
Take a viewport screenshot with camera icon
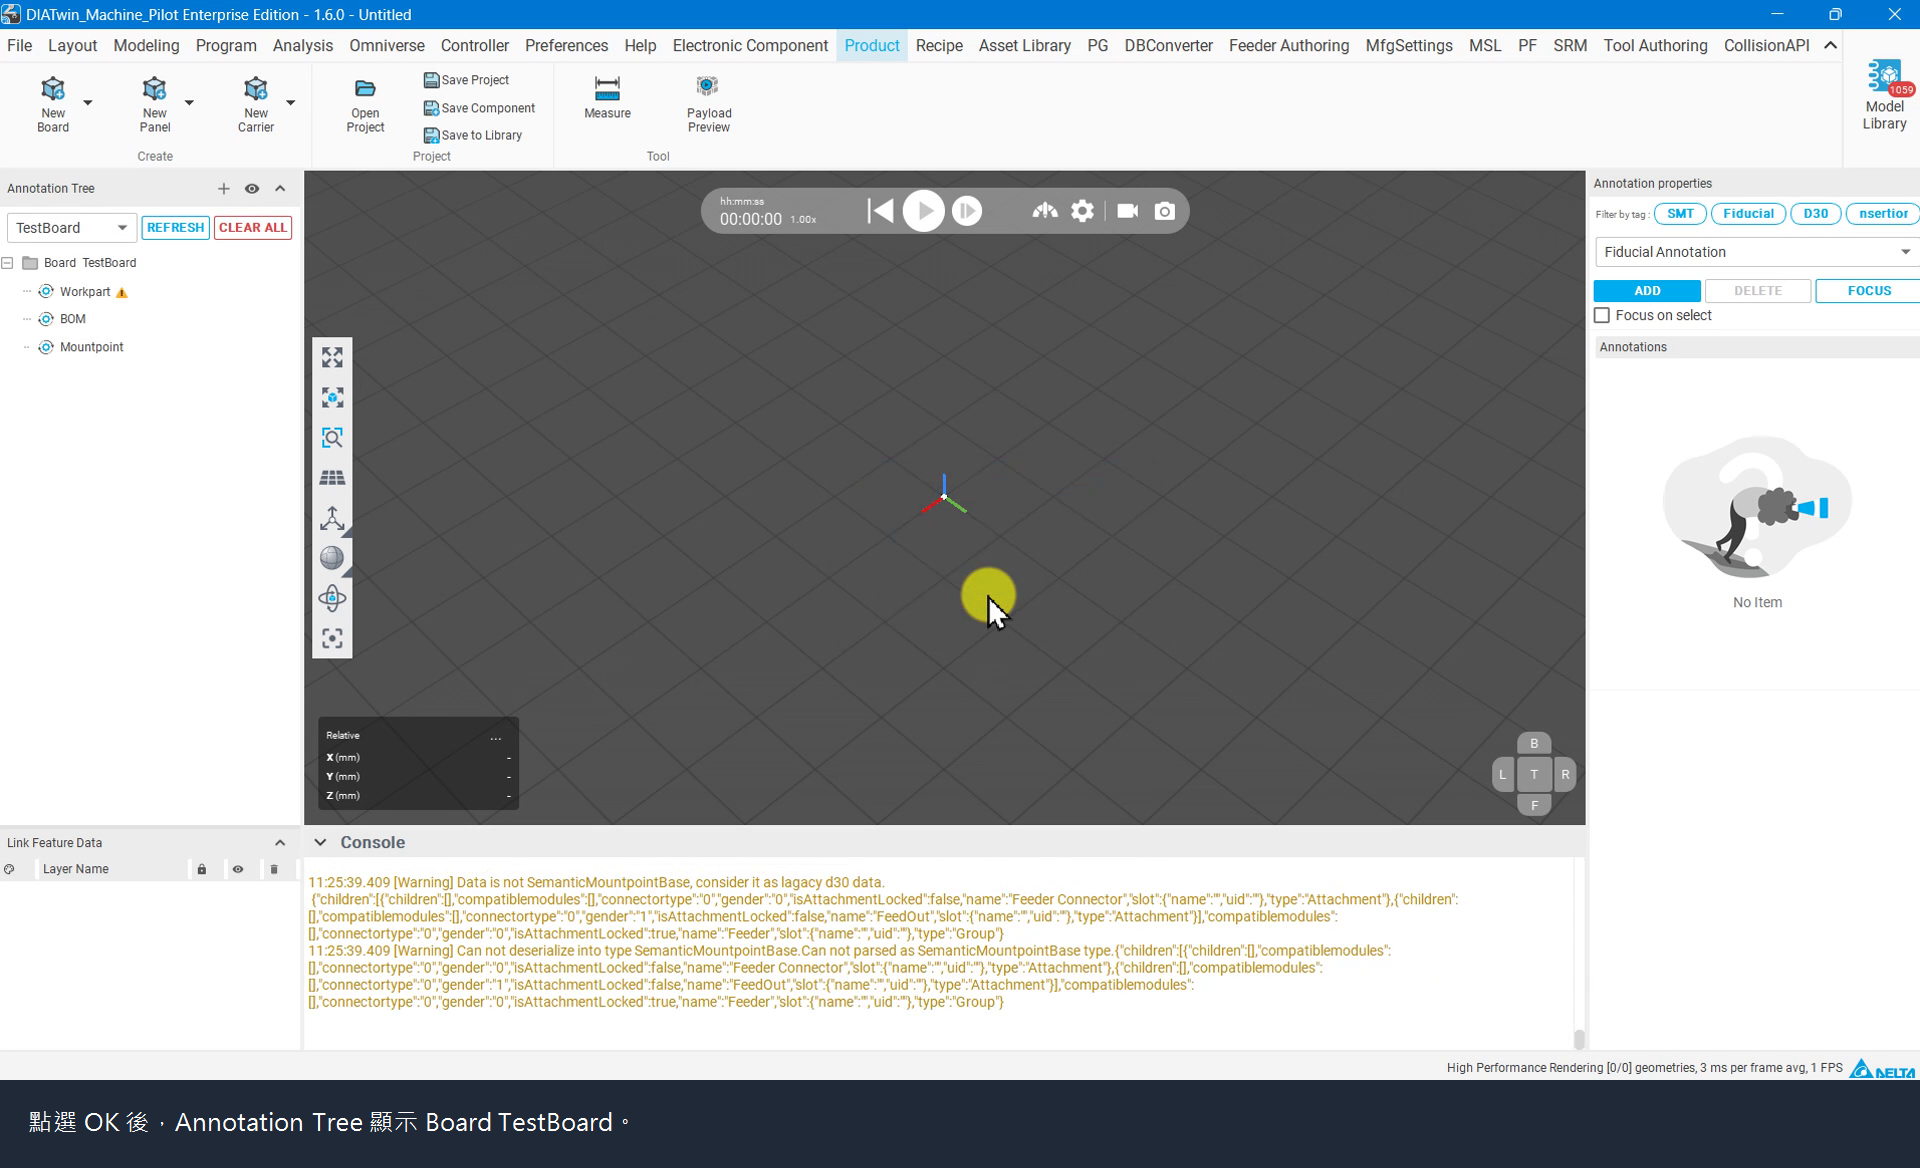click(1164, 211)
